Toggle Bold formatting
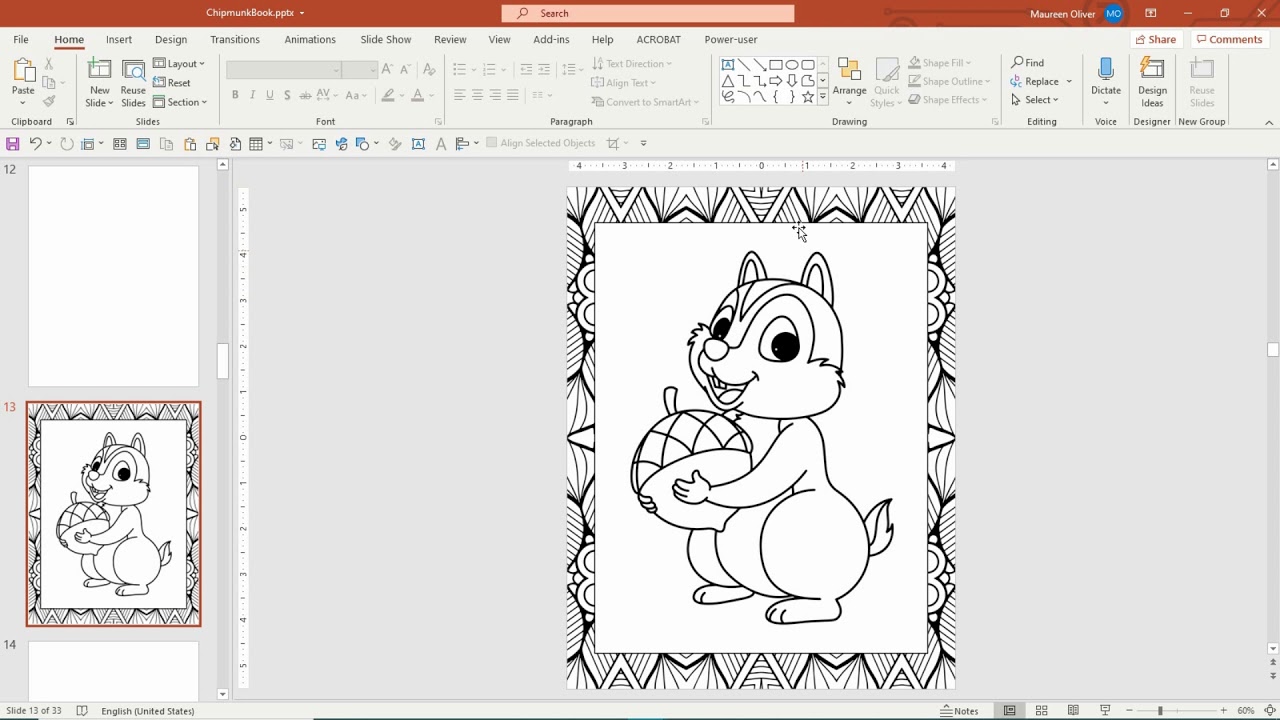 coord(235,96)
